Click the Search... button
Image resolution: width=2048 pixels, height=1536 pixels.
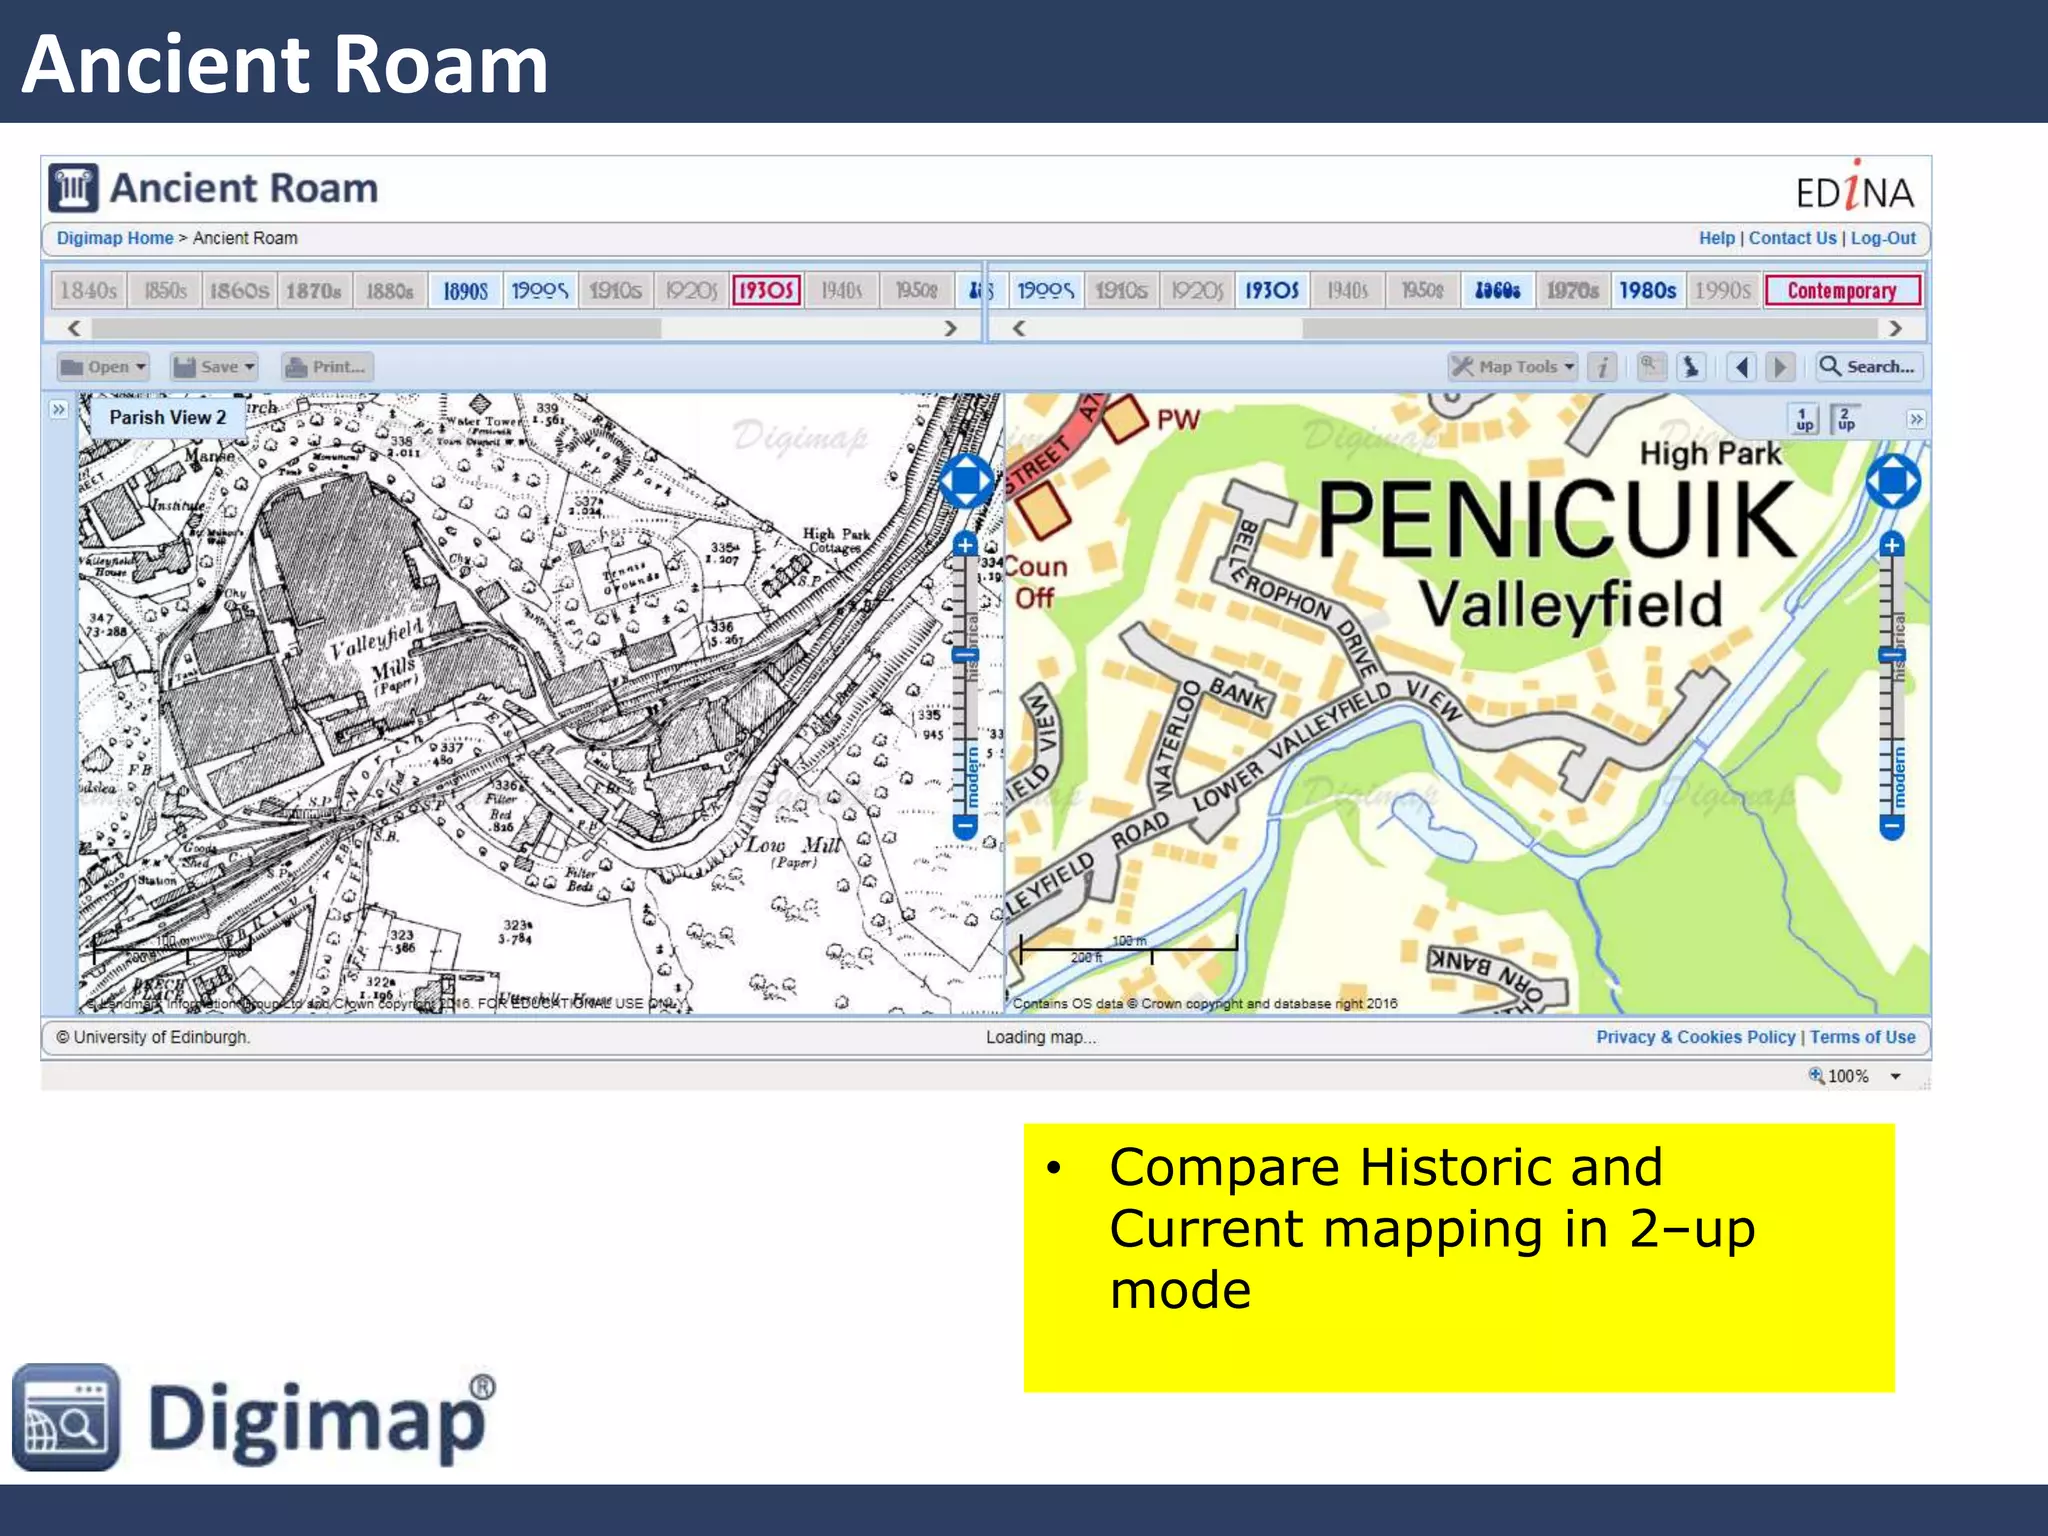click(1868, 367)
